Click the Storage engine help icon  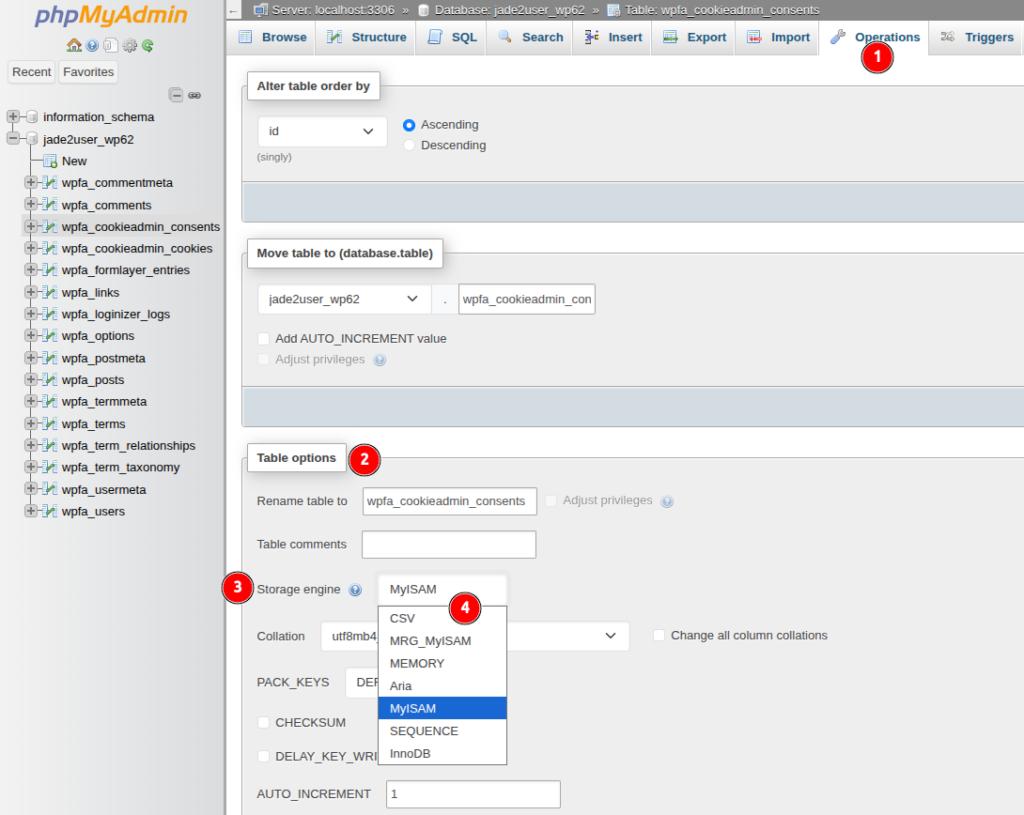(355, 590)
